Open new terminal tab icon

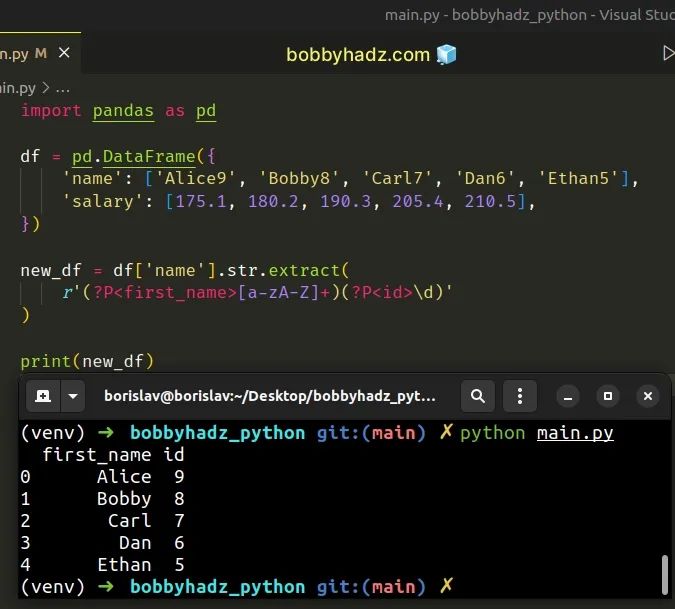point(43,396)
